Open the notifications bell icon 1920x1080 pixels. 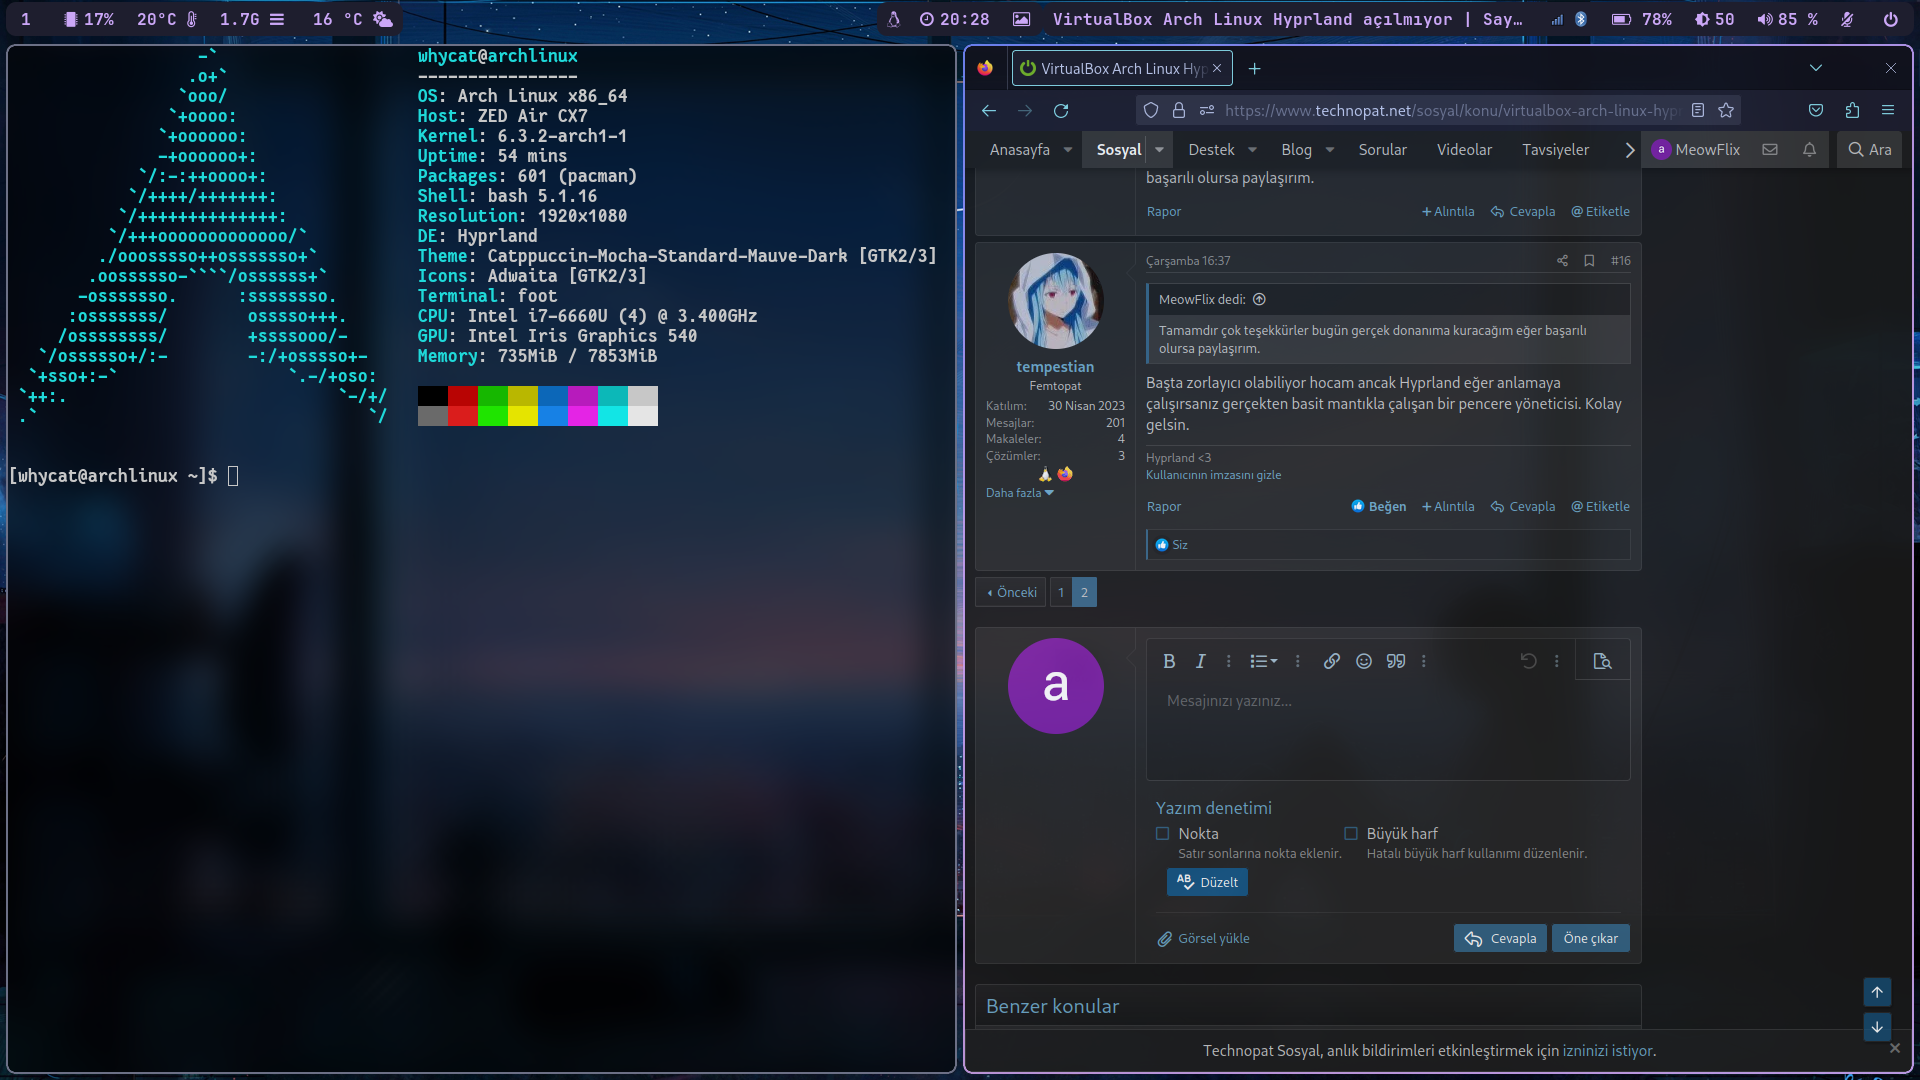coord(1809,150)
